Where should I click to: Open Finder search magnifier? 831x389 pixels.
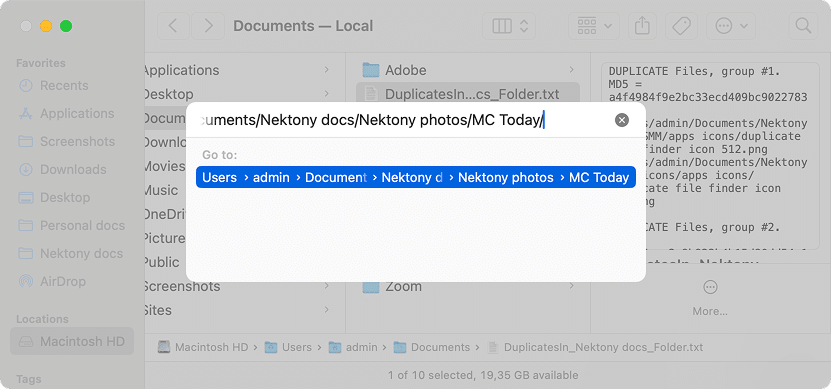[804, 26]
